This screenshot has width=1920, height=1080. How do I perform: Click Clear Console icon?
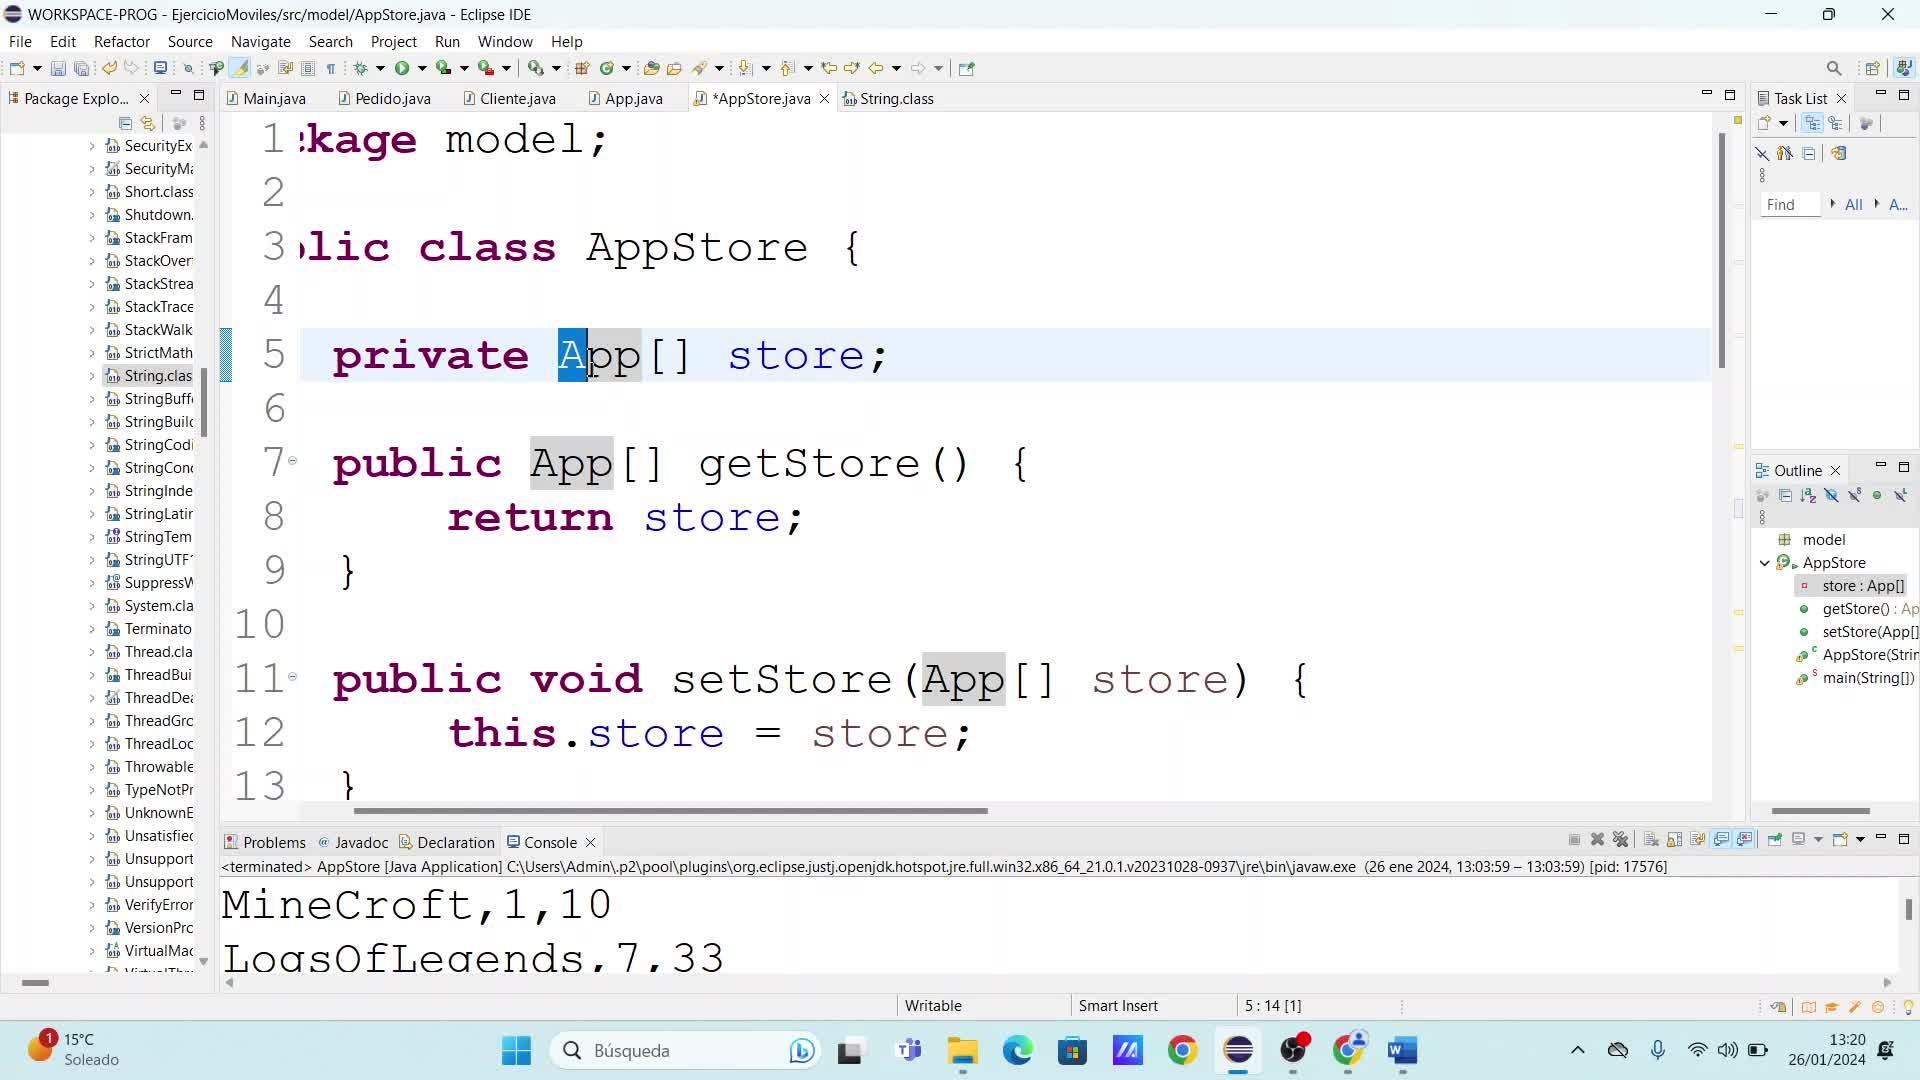[1651, 840]
